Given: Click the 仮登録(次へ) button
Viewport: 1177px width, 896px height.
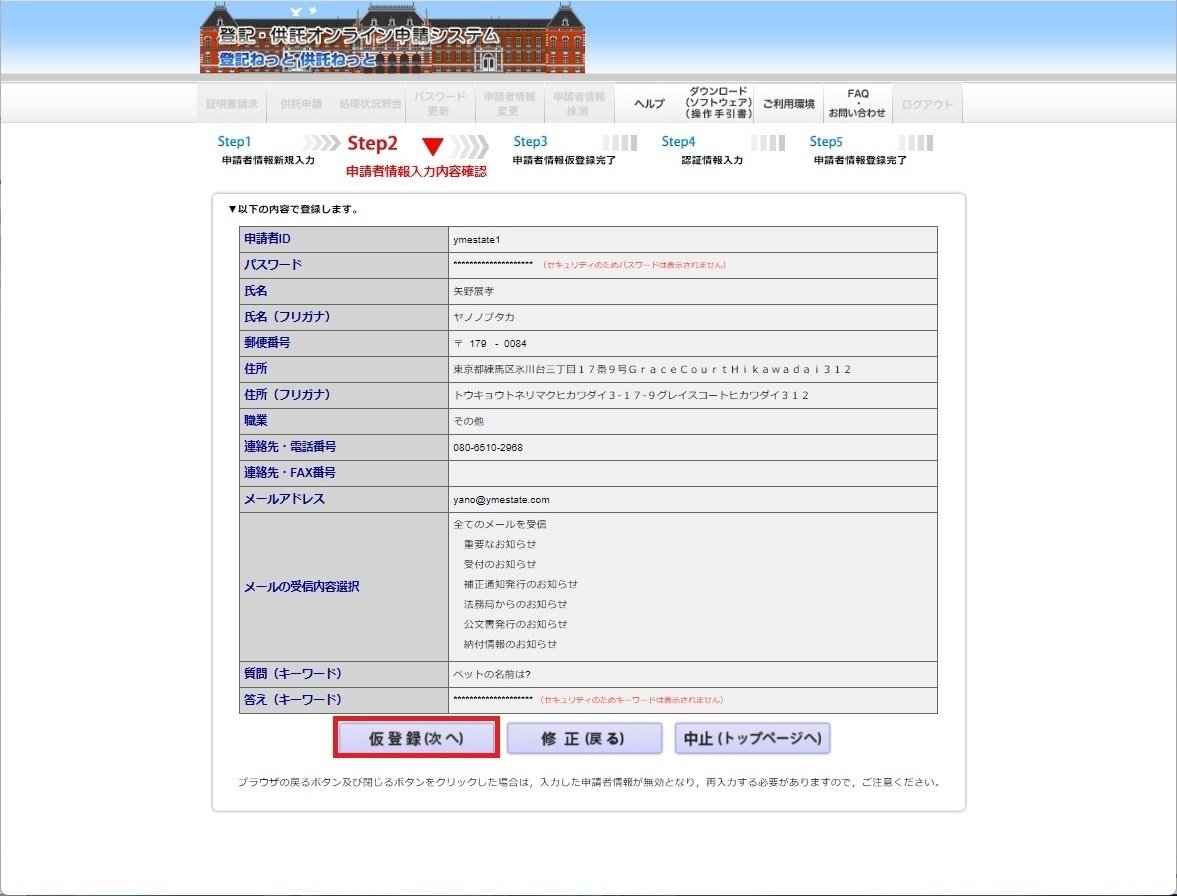Looking at the screenshot, I should pos(416,738).
